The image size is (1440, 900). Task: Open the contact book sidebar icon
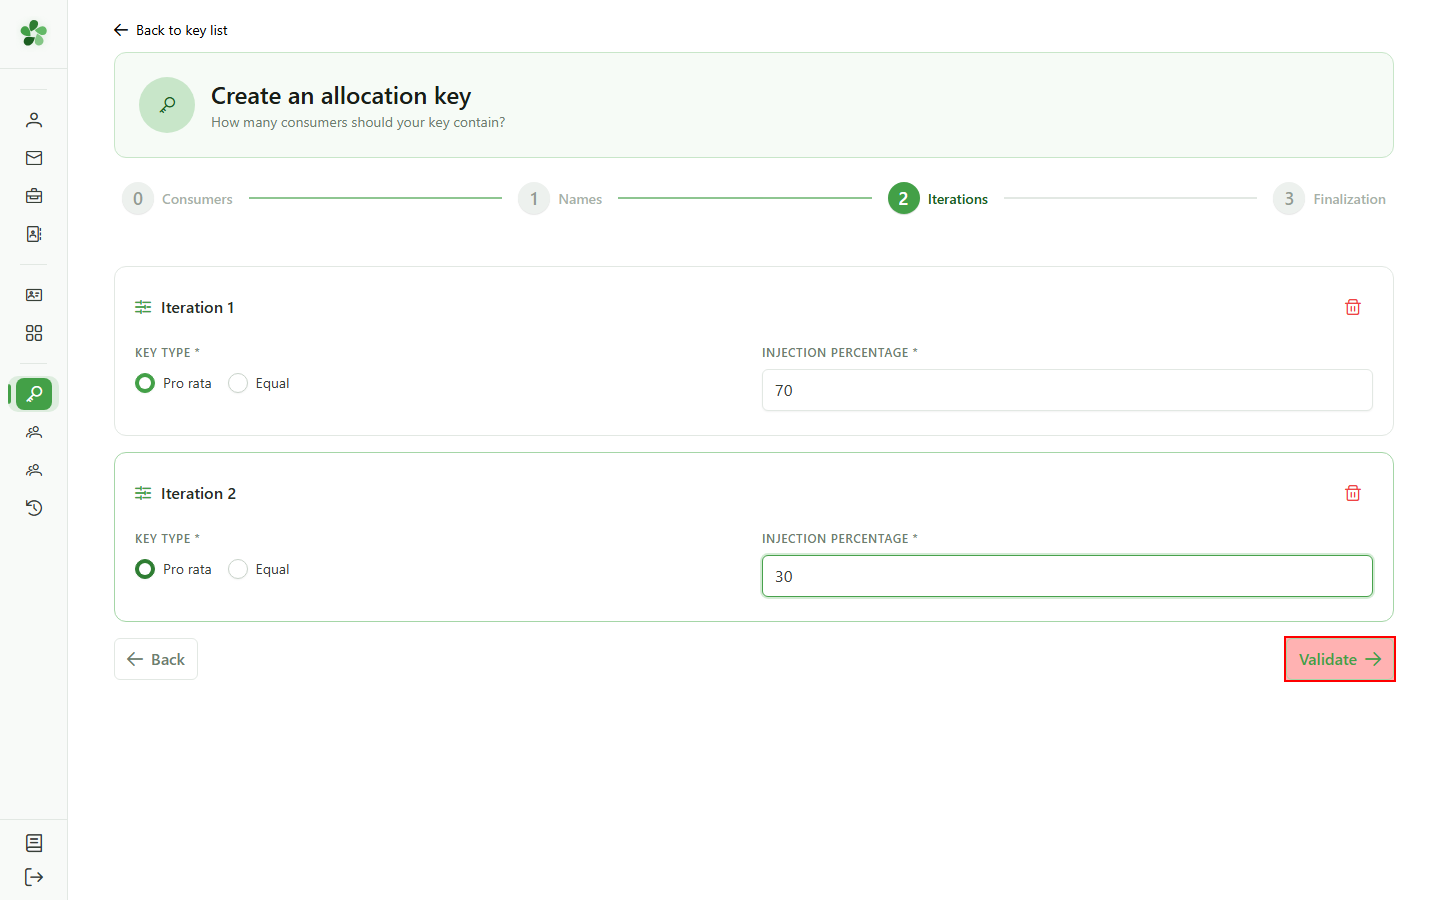[34, 234]
